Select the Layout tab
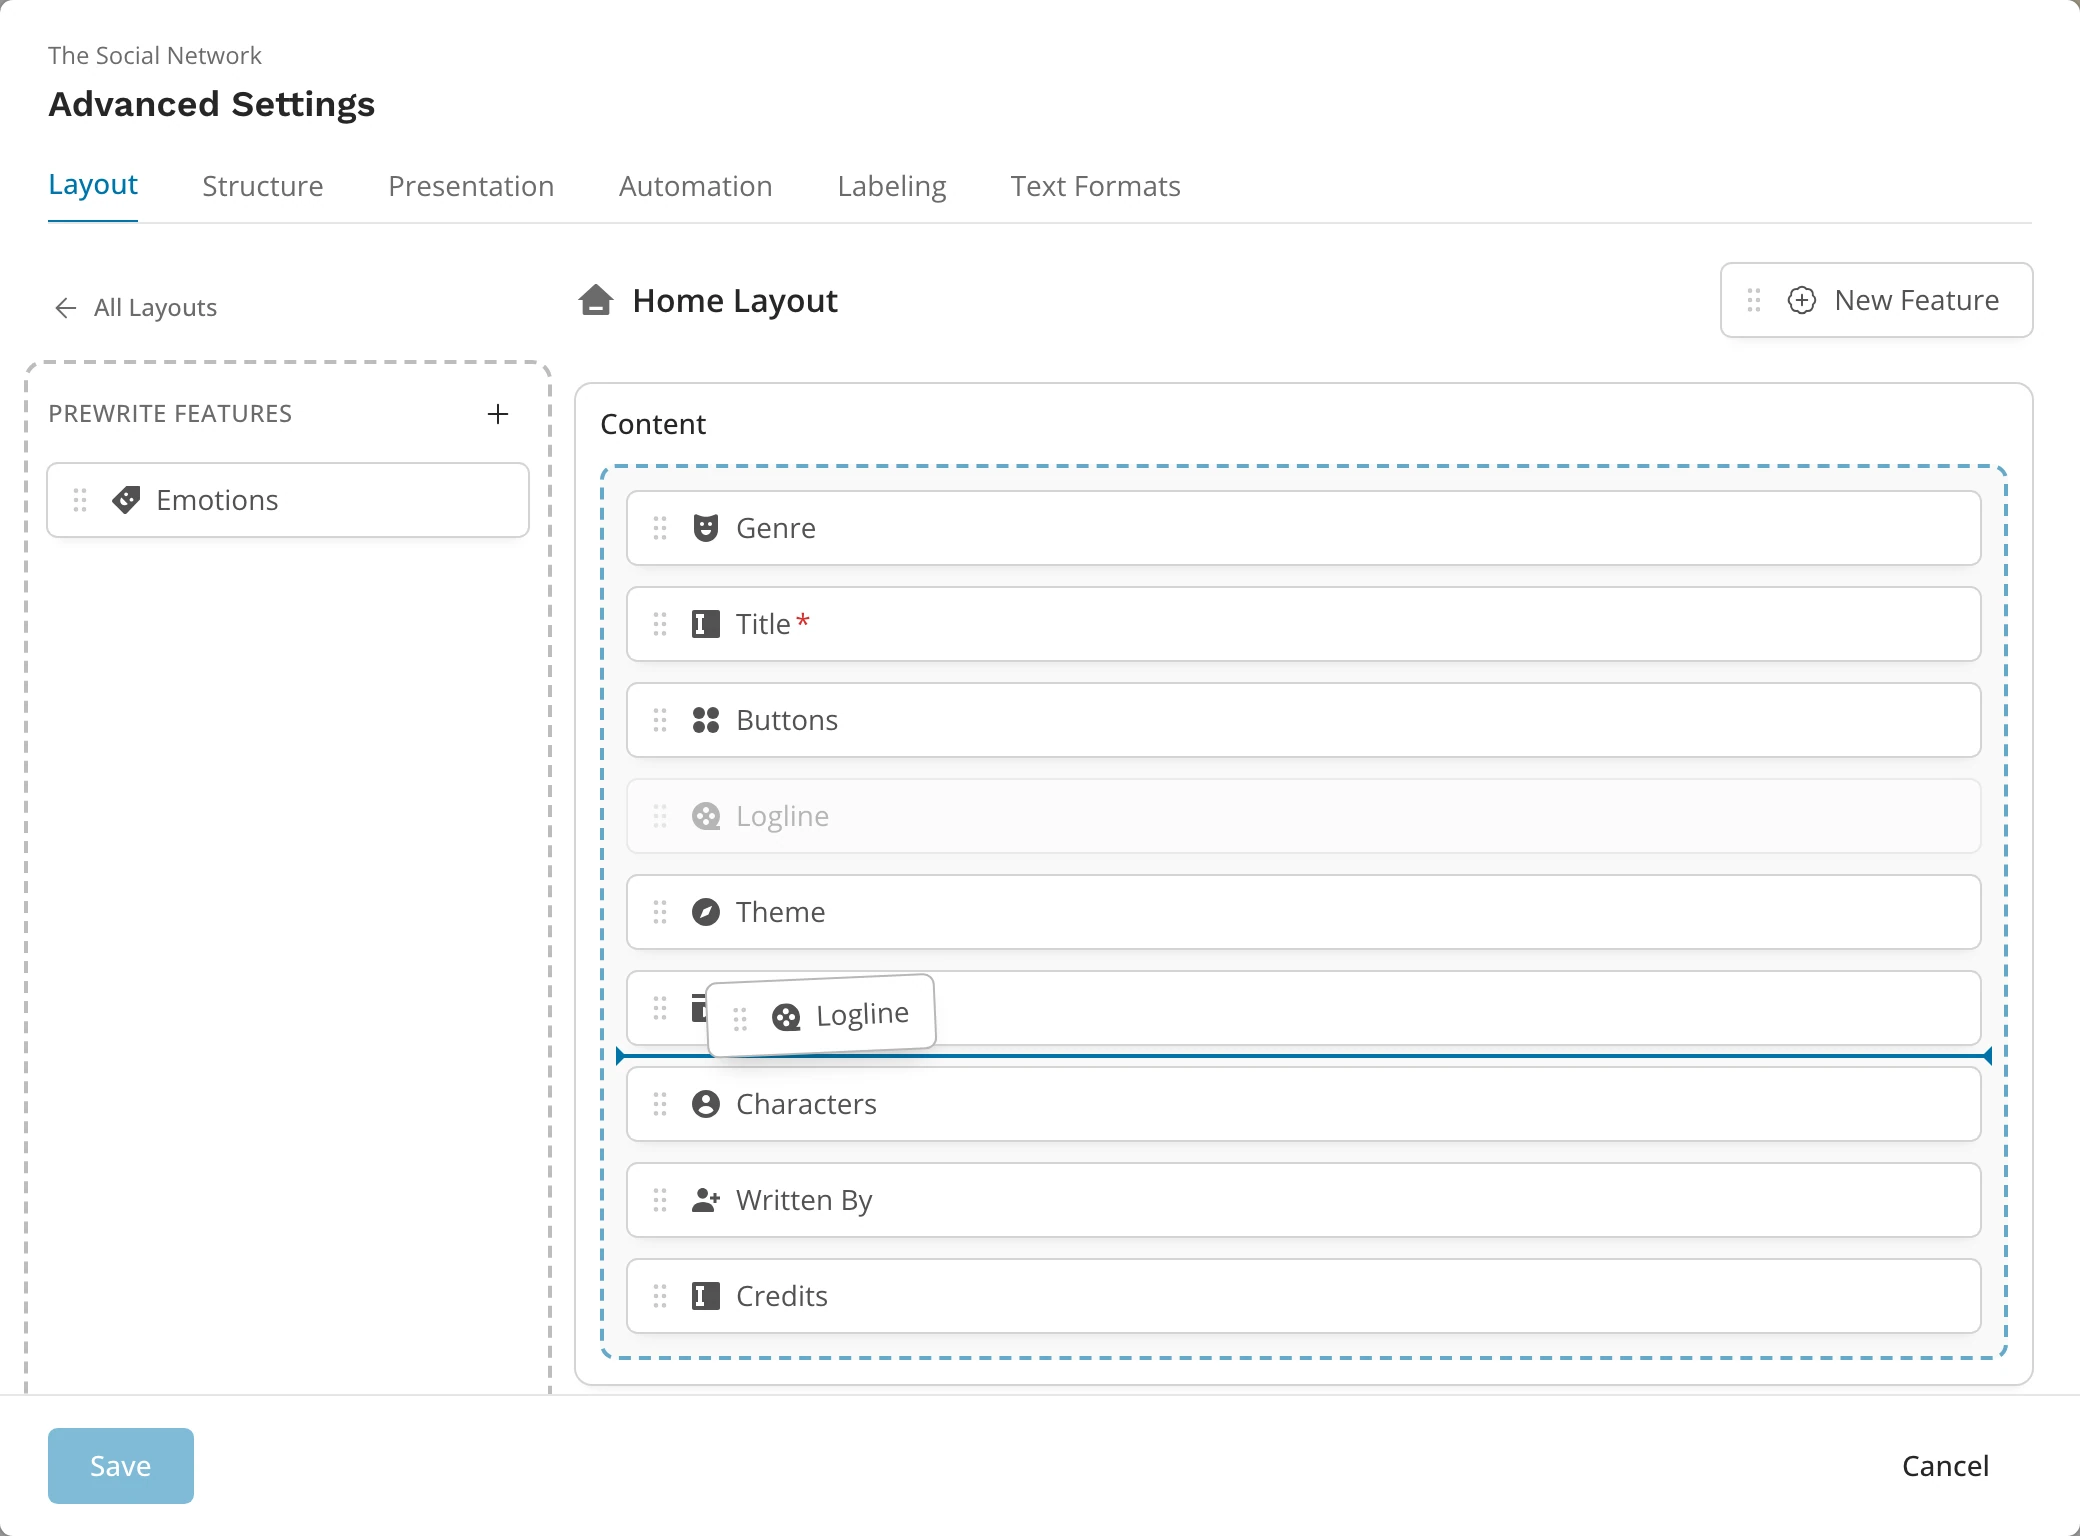The width and height of the screenshot is (2080, 1536). [93, 185]
